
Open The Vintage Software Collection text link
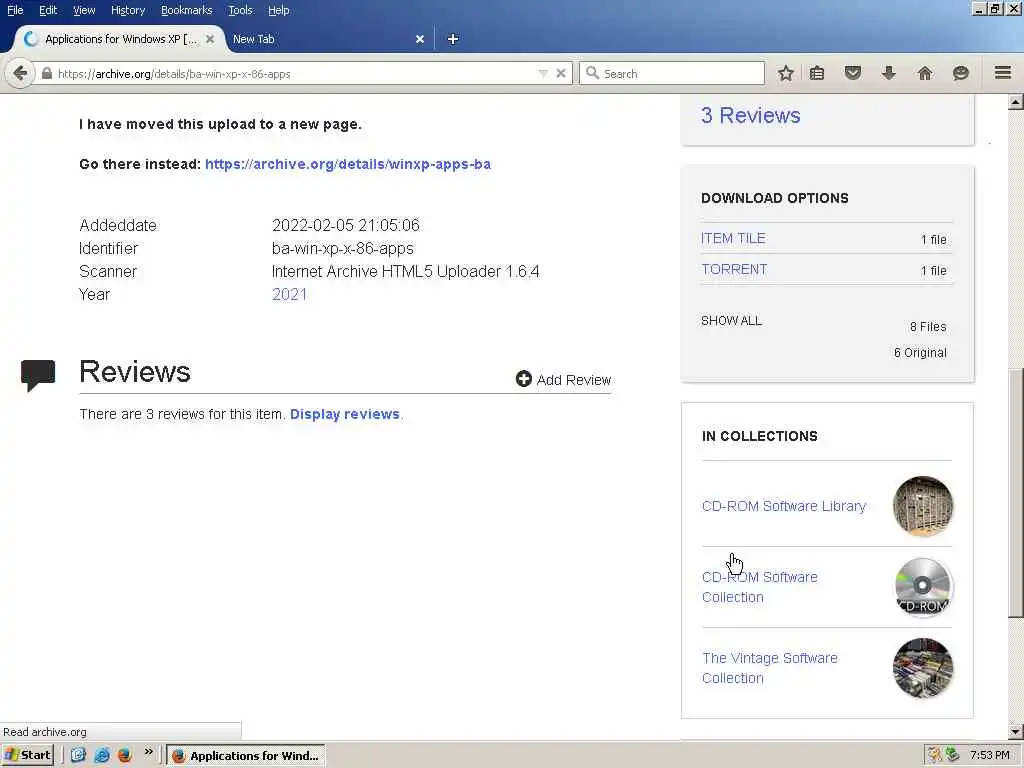coord(769,668)
